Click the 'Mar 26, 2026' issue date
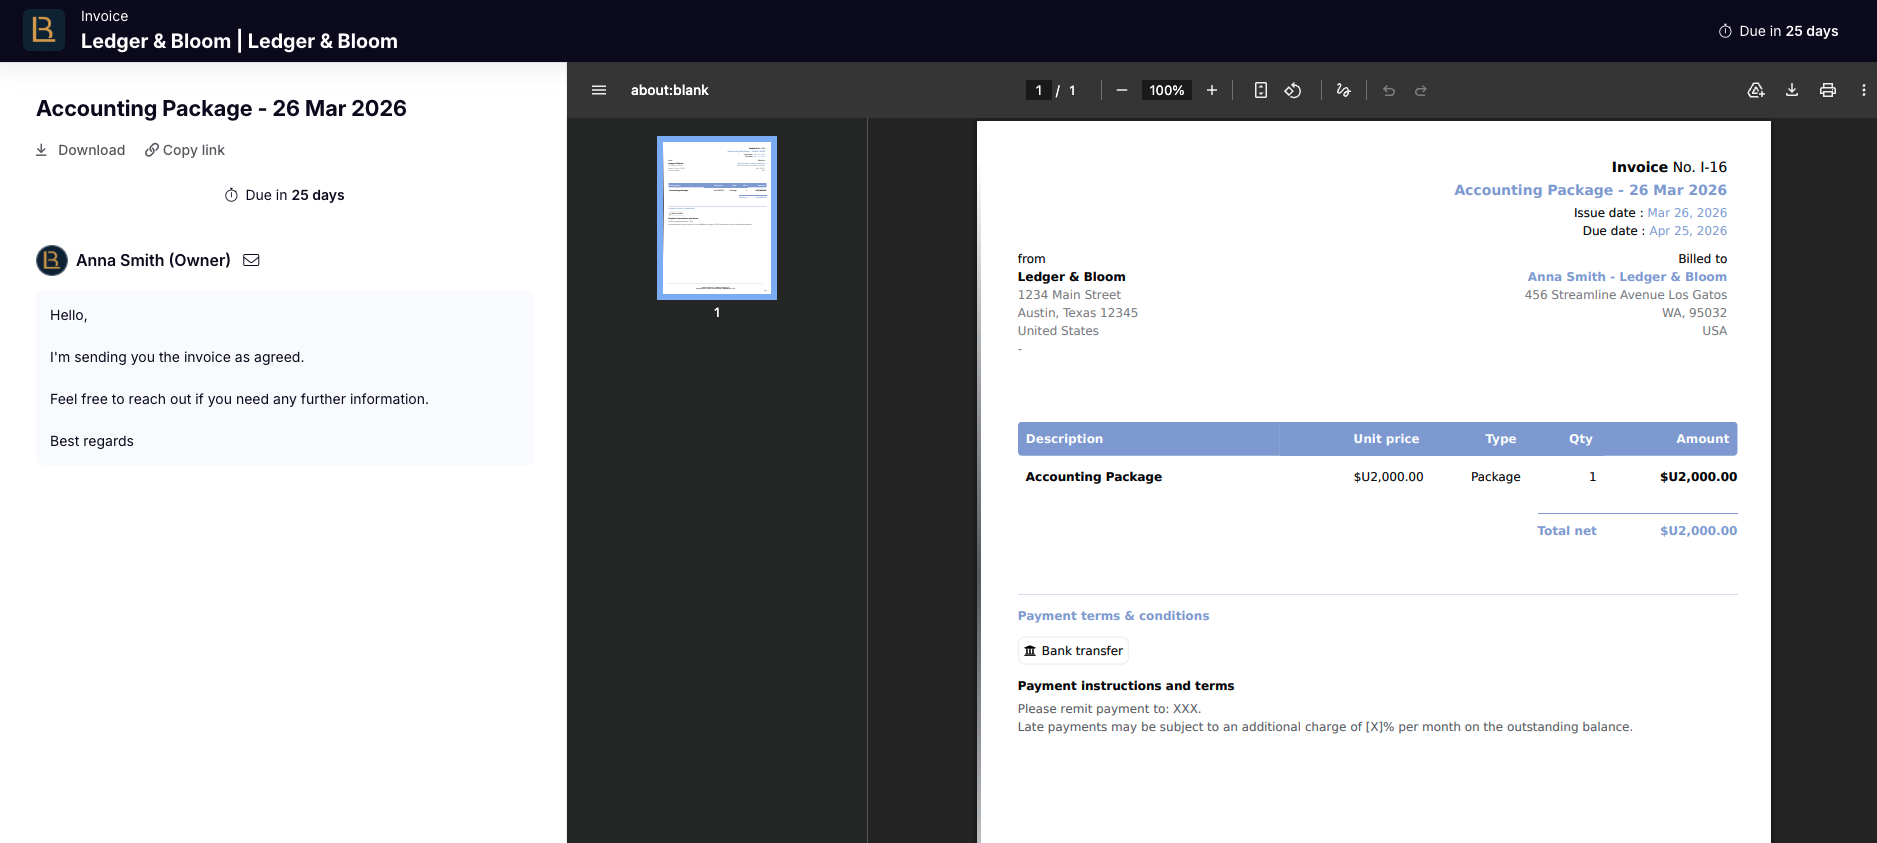1877x843 pixels. pos(1687,213)
